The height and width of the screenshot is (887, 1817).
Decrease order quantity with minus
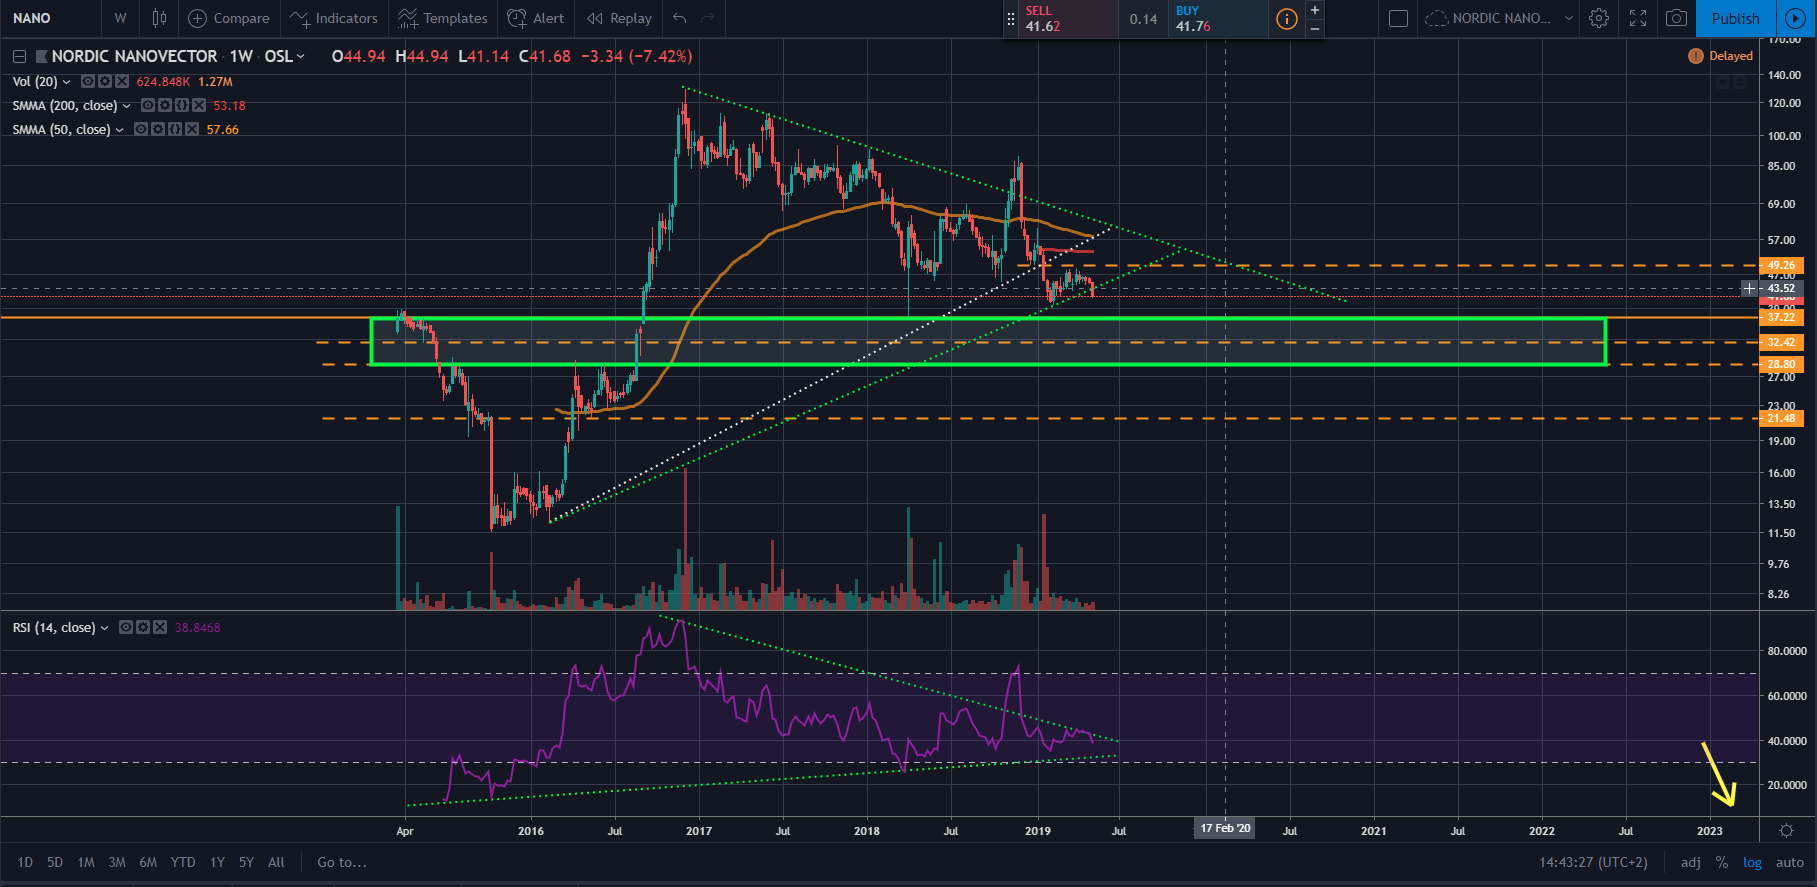[x=1315, y=28]
